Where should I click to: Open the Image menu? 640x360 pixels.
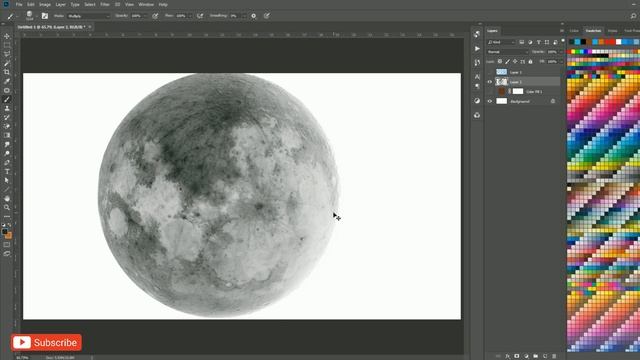point(45,4)
